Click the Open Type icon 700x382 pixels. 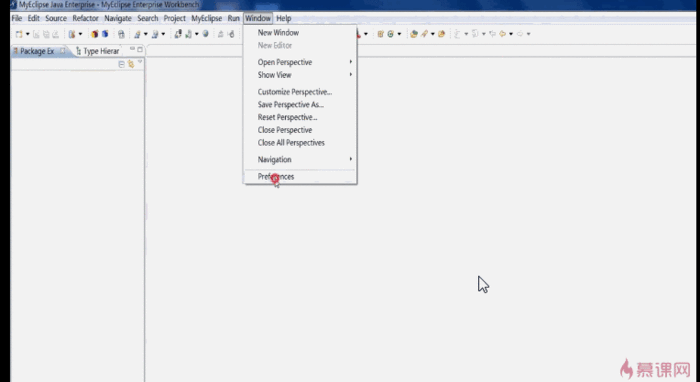(414, 34)
